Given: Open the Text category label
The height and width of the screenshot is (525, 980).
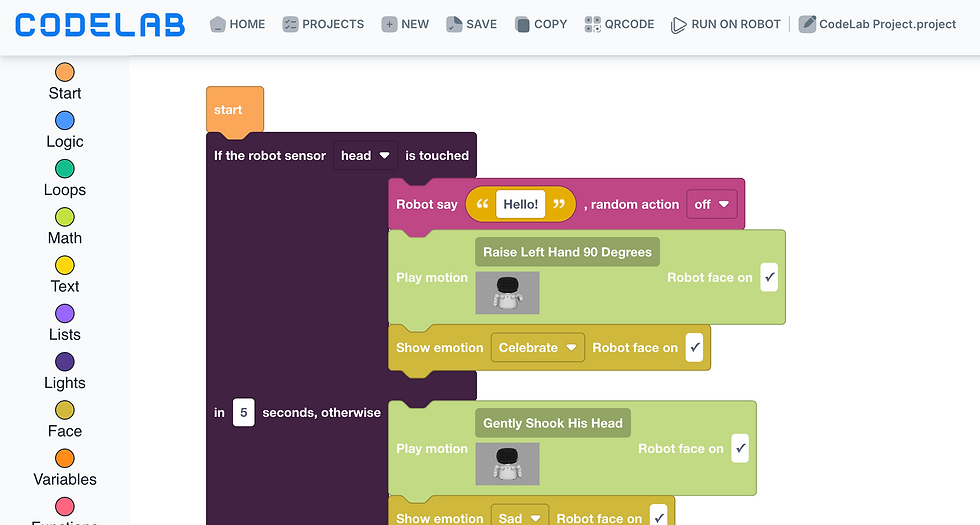Looking at the screenshot, I should pyautogui.click(x=65, y=286).
